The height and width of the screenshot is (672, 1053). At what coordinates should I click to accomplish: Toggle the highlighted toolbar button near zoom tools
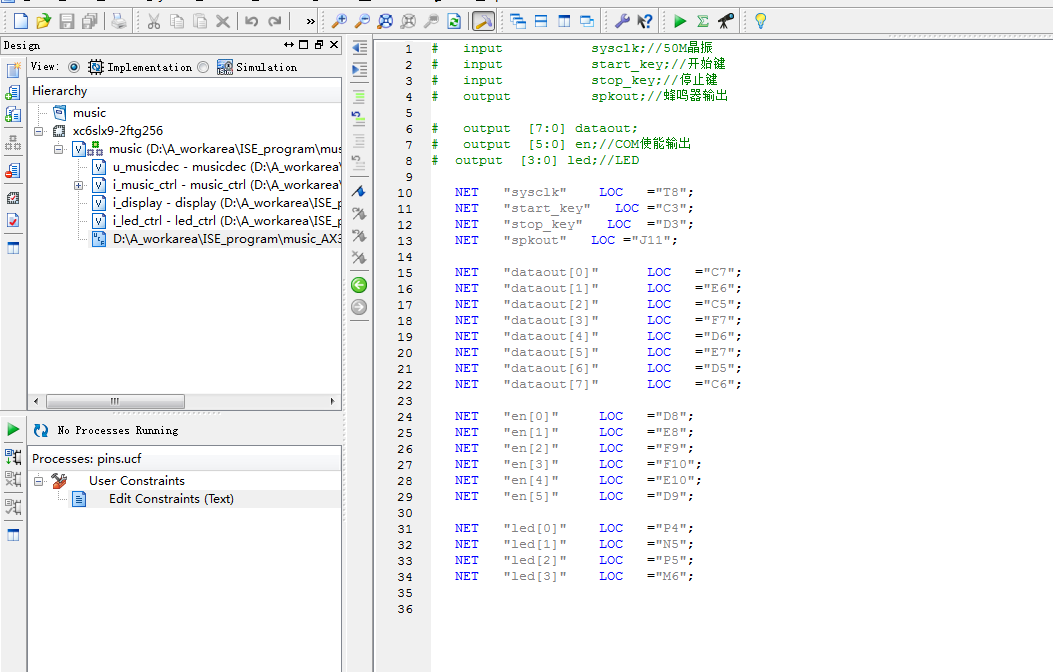[x=483, y=21]
